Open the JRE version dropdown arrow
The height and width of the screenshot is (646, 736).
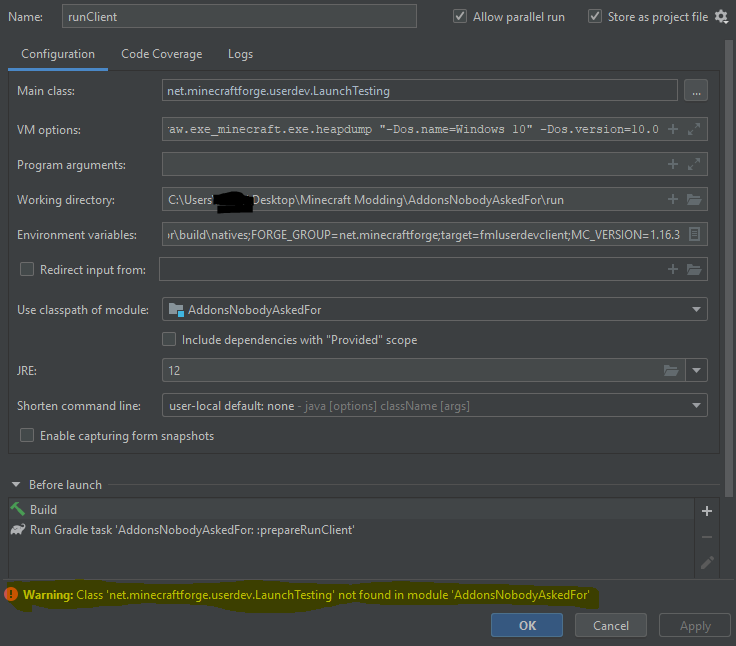click(696, 370)
